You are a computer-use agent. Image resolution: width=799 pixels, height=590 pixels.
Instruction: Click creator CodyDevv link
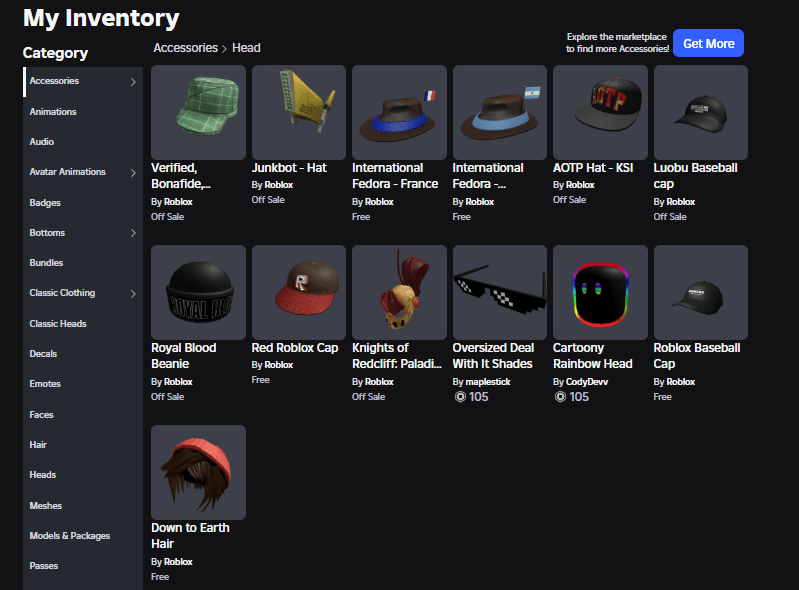[x=587, y=382]
